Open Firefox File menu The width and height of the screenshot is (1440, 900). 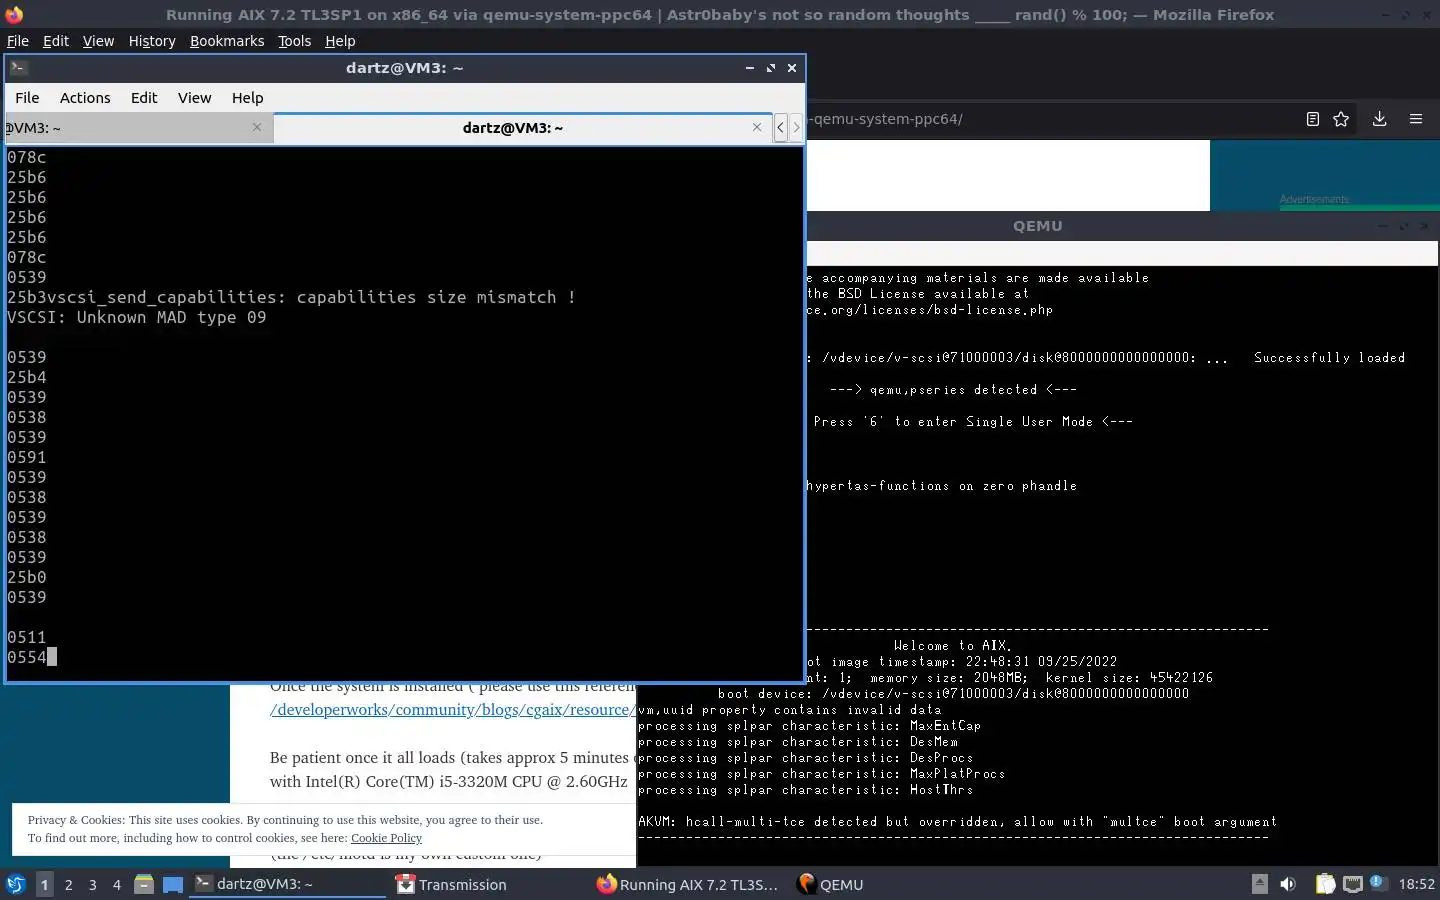[x=18, y=41]
